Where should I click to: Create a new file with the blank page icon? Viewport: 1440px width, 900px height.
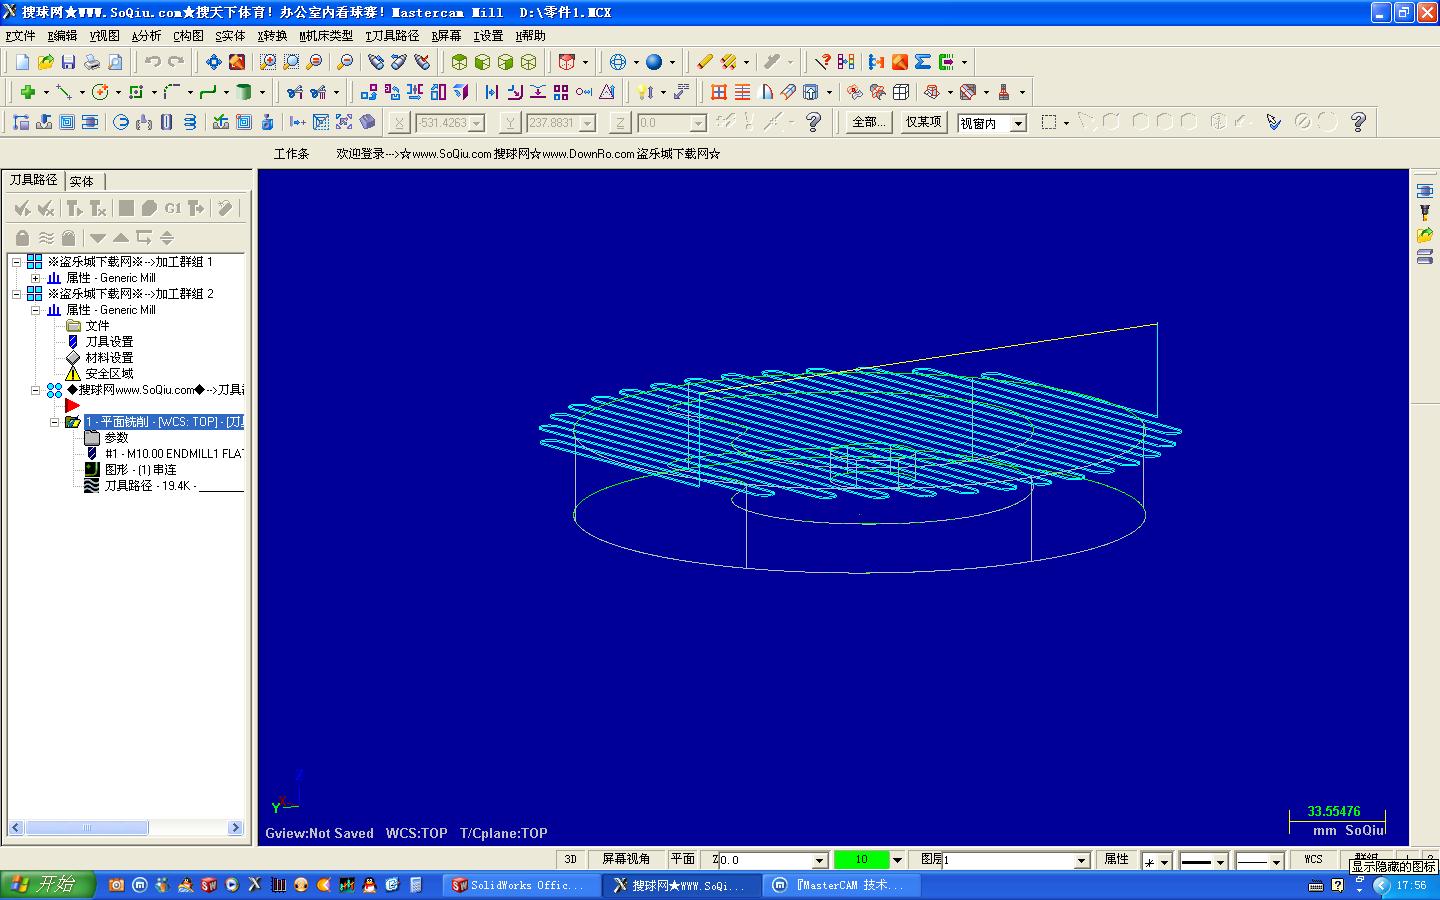pyautogui.click(x=22, y=62)
